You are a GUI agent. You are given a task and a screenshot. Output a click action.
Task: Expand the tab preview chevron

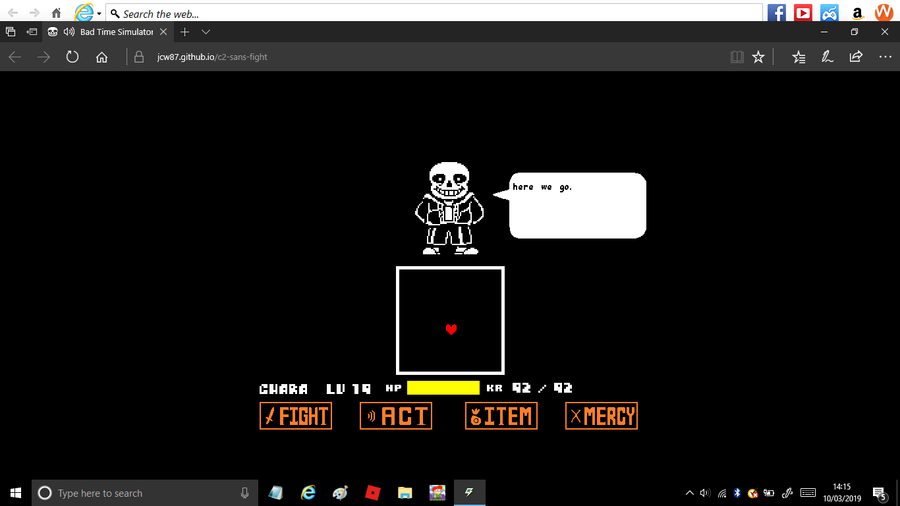click(205, 32)
